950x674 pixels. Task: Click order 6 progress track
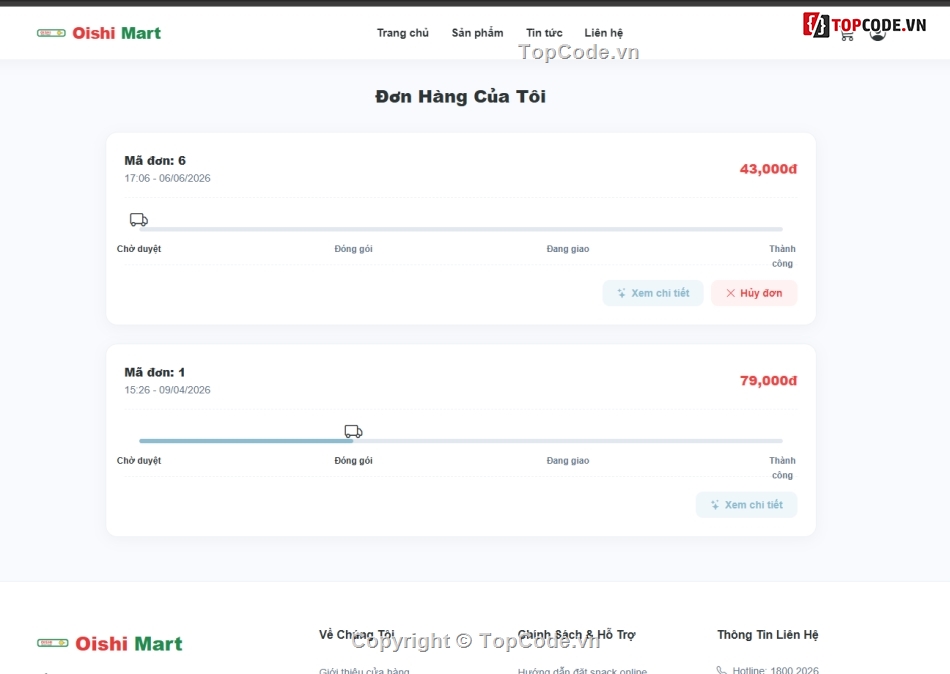point(460,229)
